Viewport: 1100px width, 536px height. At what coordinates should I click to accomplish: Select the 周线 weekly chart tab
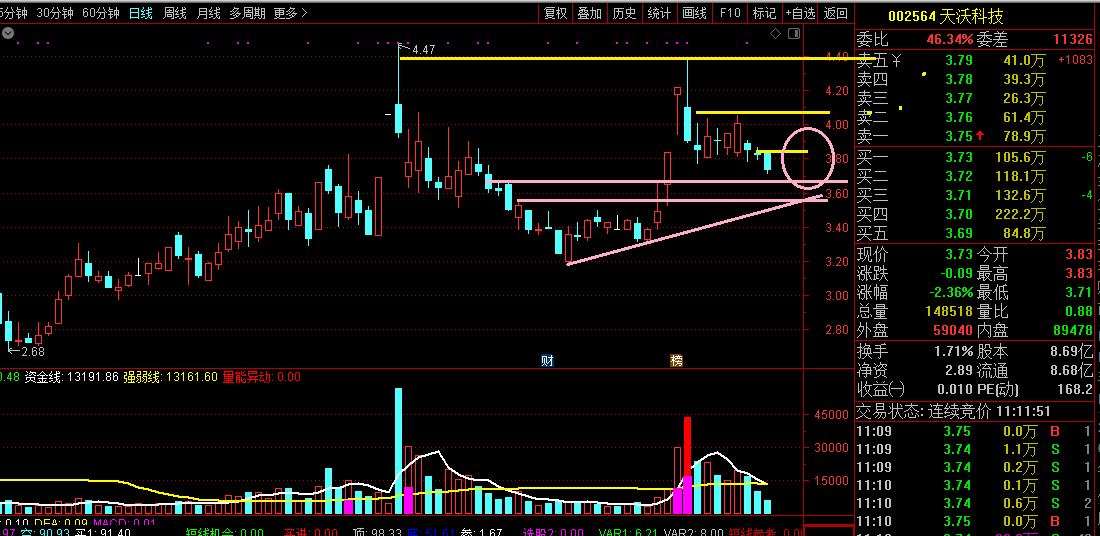point(174,13)
